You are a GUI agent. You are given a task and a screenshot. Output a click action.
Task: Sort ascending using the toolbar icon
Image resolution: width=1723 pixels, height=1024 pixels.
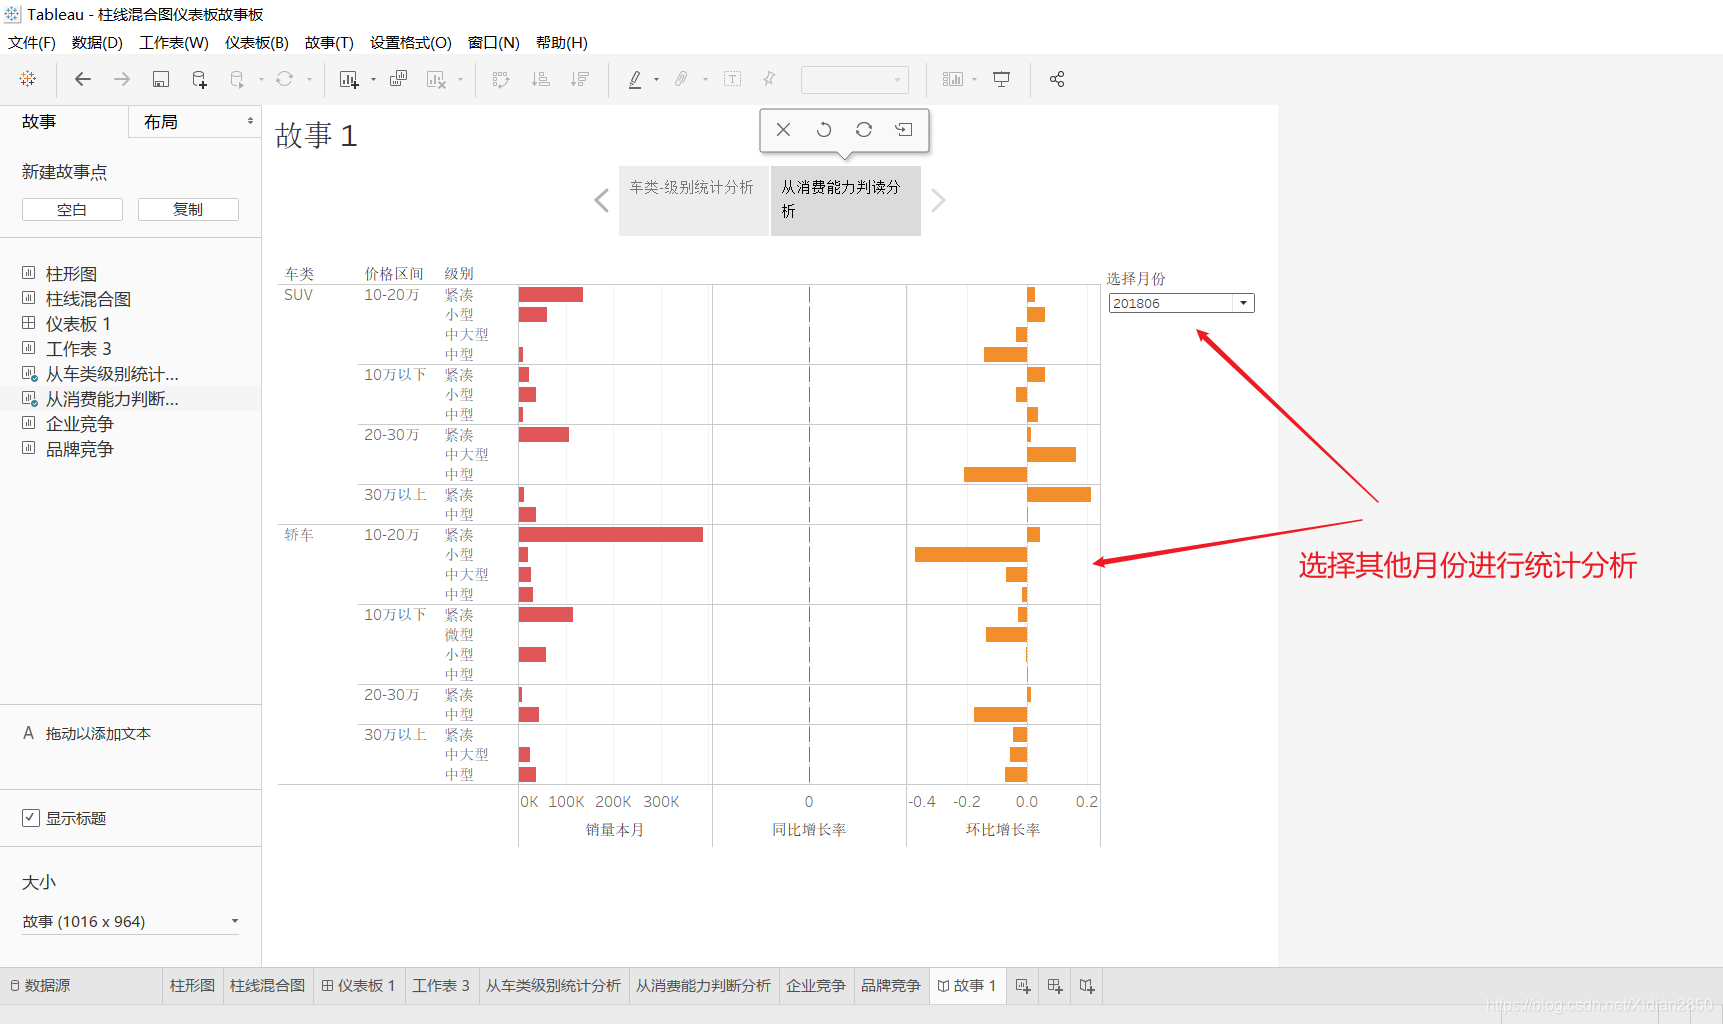(541, 79)
